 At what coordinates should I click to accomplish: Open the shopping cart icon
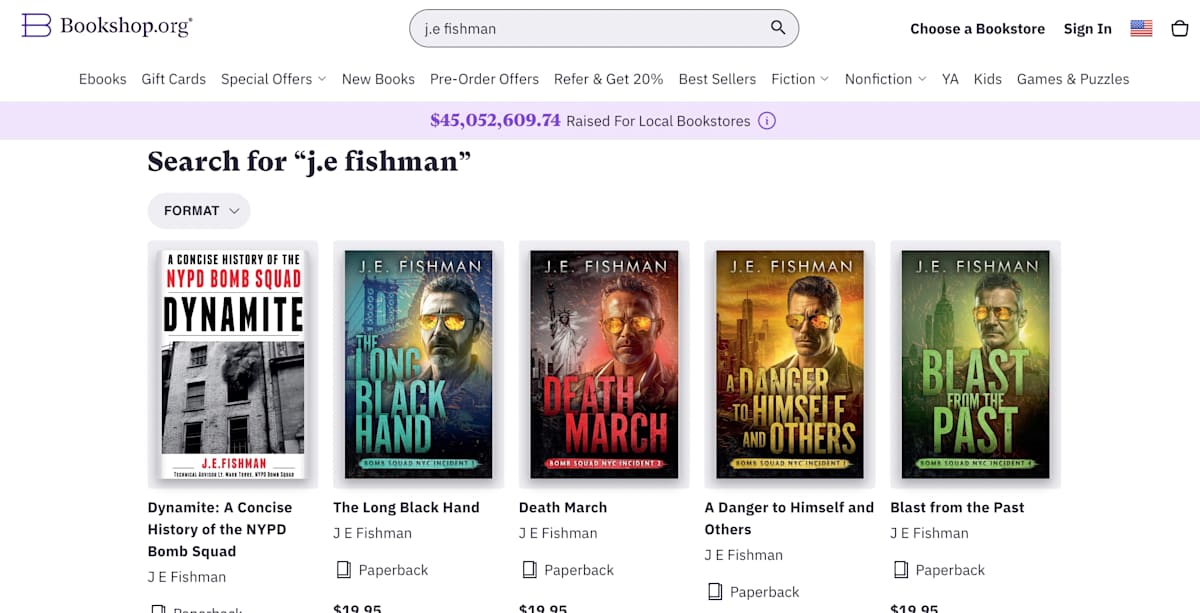pyautogui.click(x=1180, y=28)
